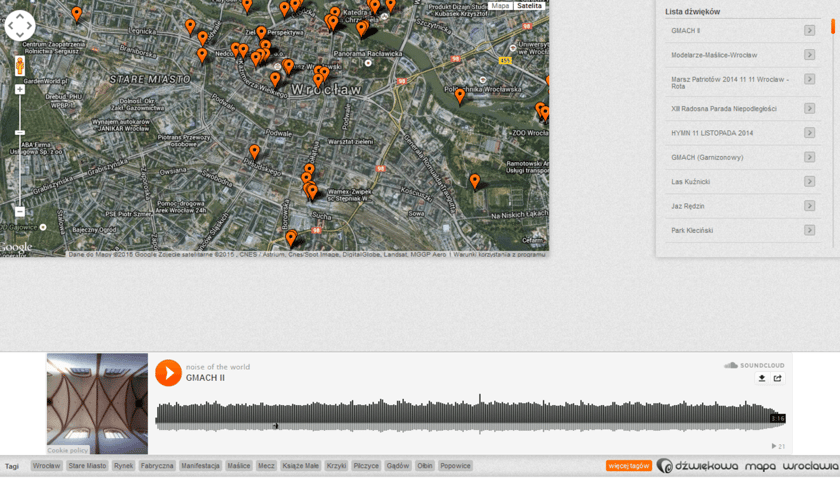Download the track in SoundCloud player
The height and width of the screenshot is (480, 840).
click(x=762, y=379)
